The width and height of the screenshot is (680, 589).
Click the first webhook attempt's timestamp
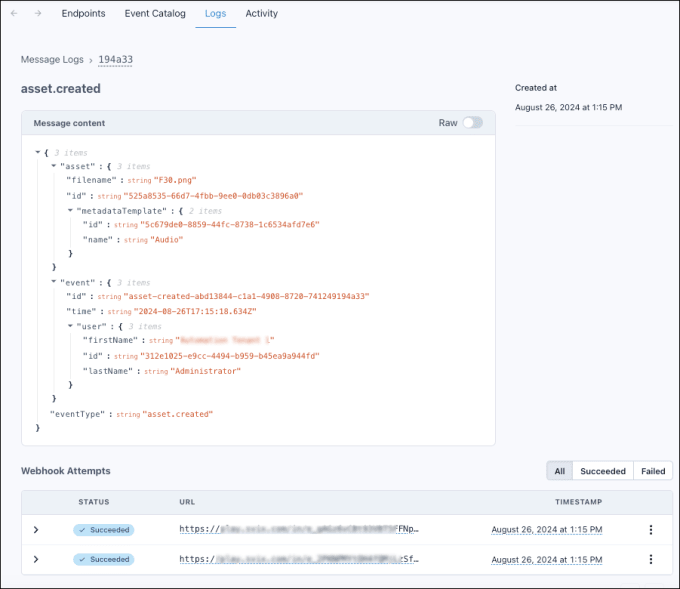[546, 530]
